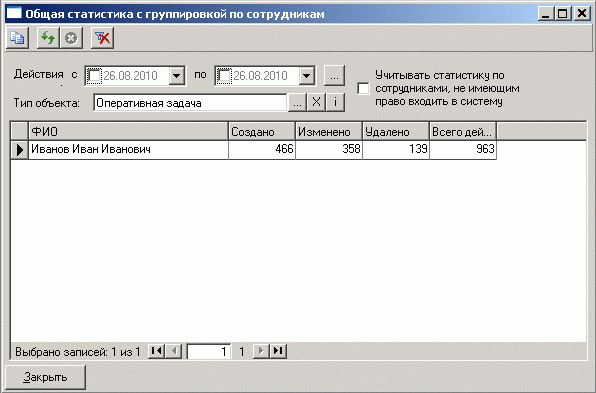Click the ellipsis button next to date range
Image resolution: width=596 pixels, height=393 pixels.
point(334,76)
